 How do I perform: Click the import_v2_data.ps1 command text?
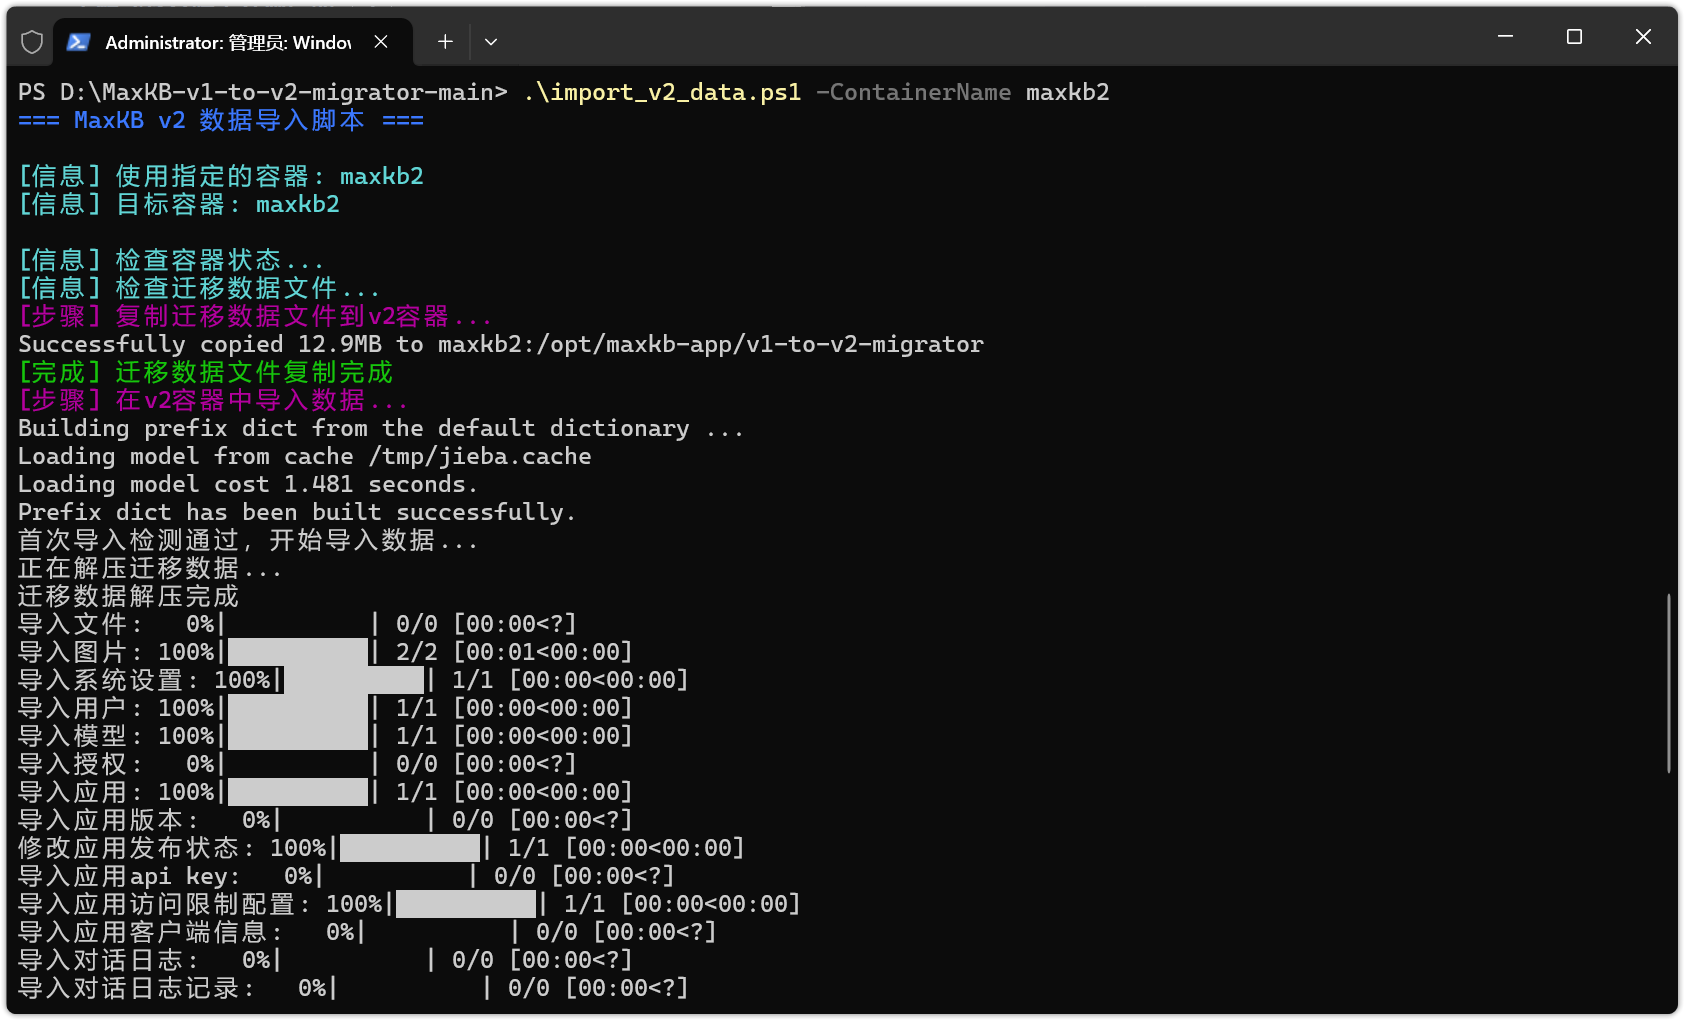pyautogui.click(x=662, y=92)
